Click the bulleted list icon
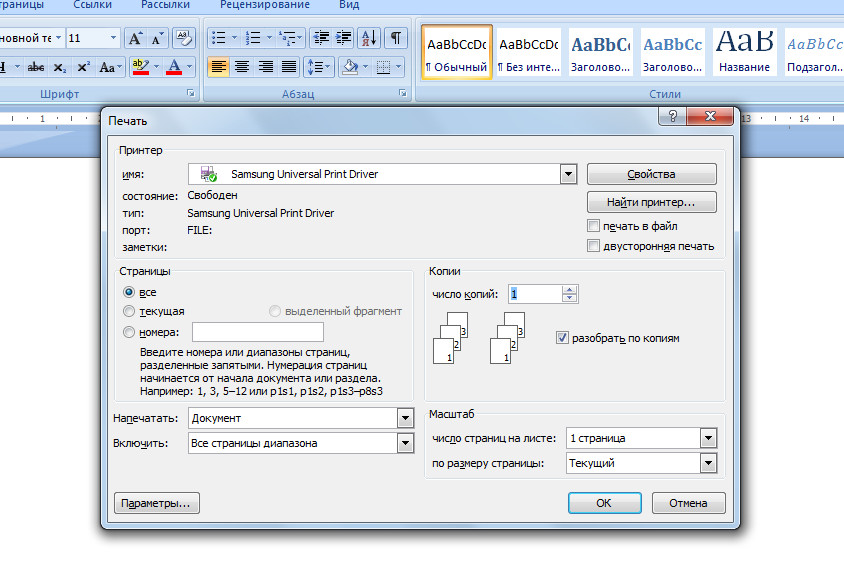Viewport: 844px width, 569px height. pos(218,39)
